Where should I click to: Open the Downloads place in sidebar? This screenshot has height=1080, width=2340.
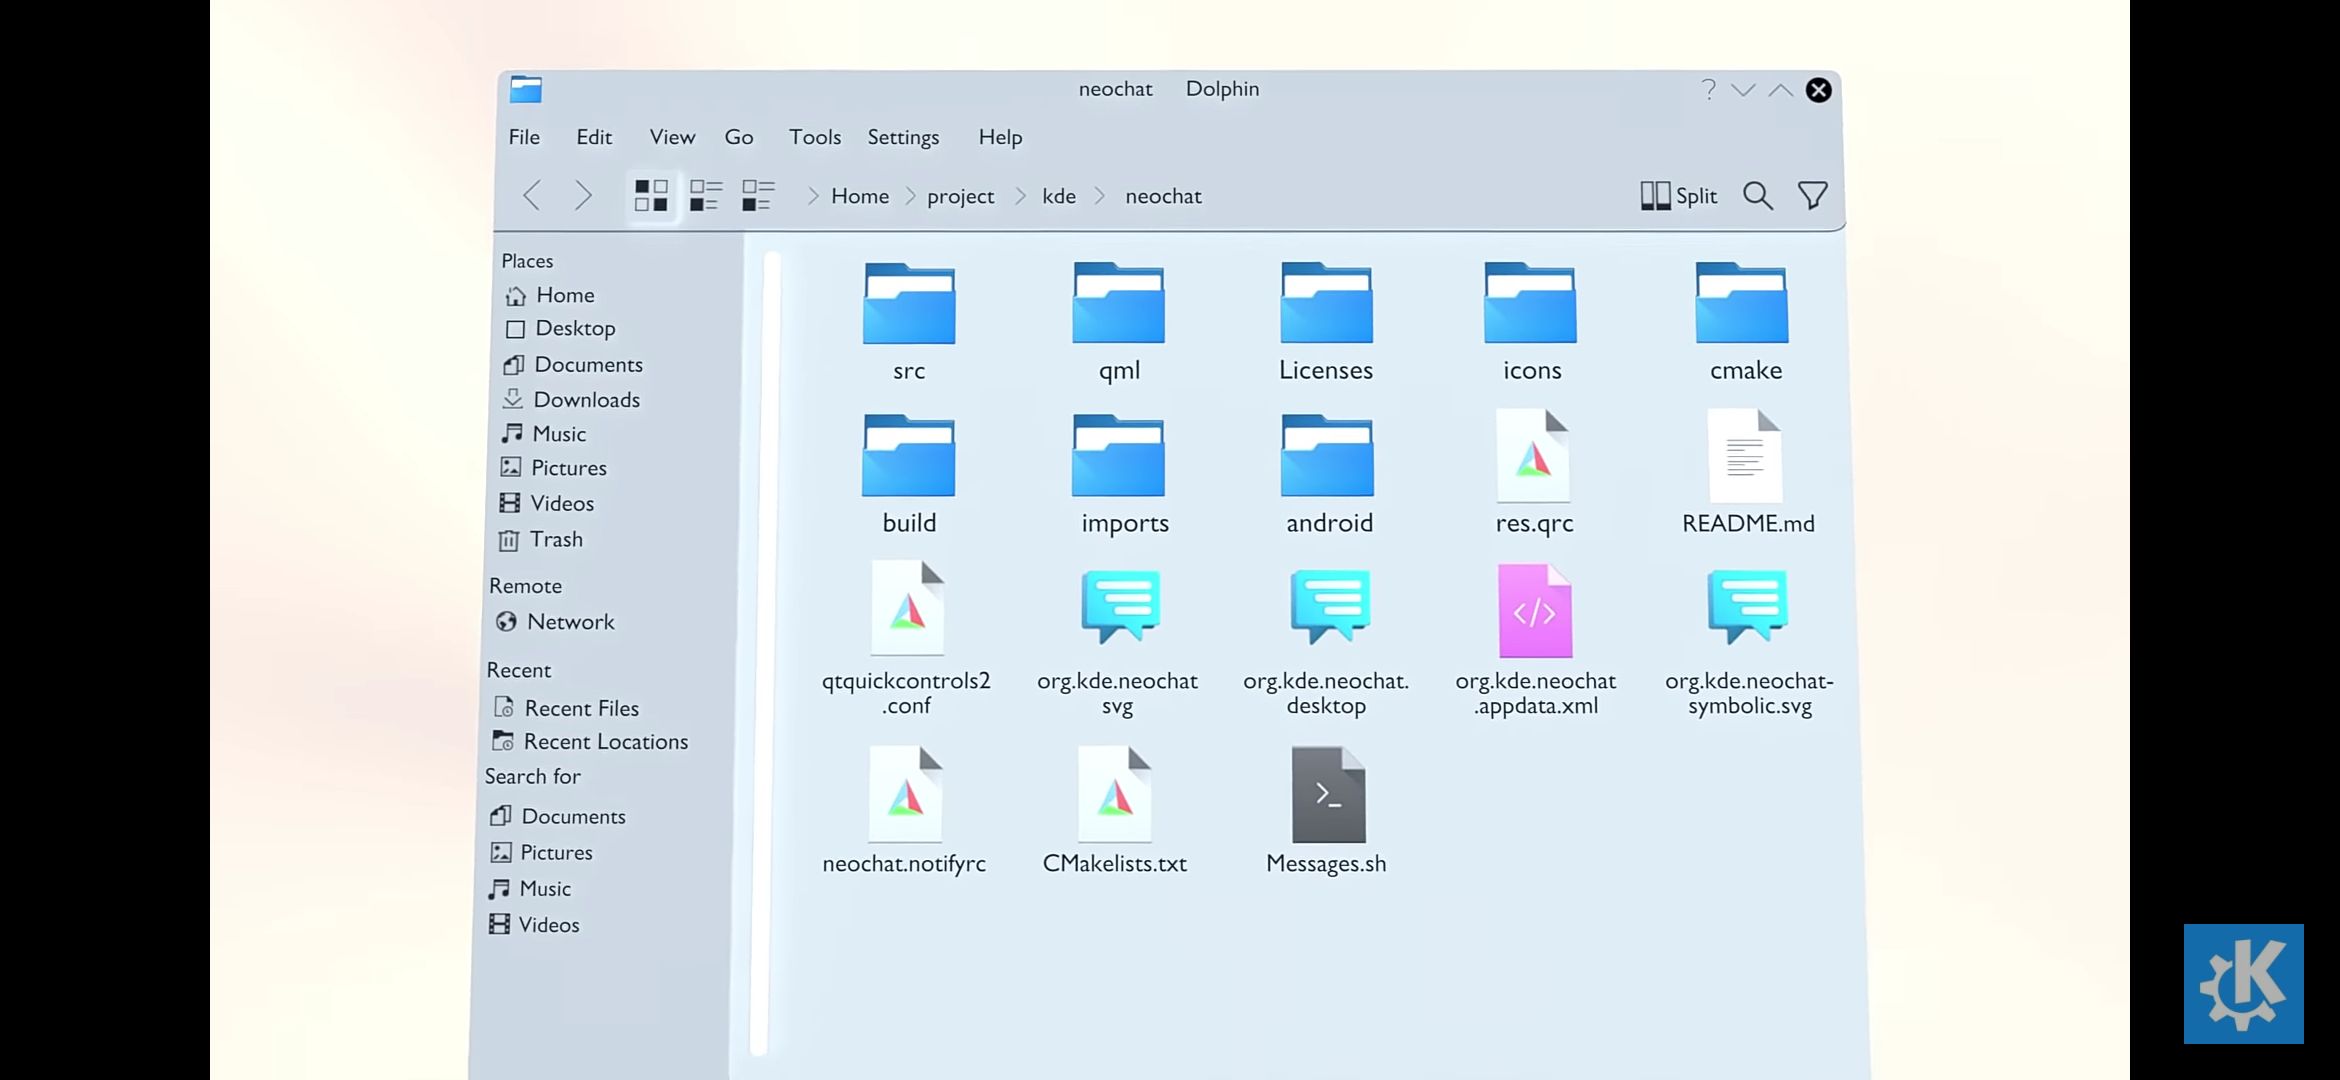pyautogui.click(x=588, y=399)
